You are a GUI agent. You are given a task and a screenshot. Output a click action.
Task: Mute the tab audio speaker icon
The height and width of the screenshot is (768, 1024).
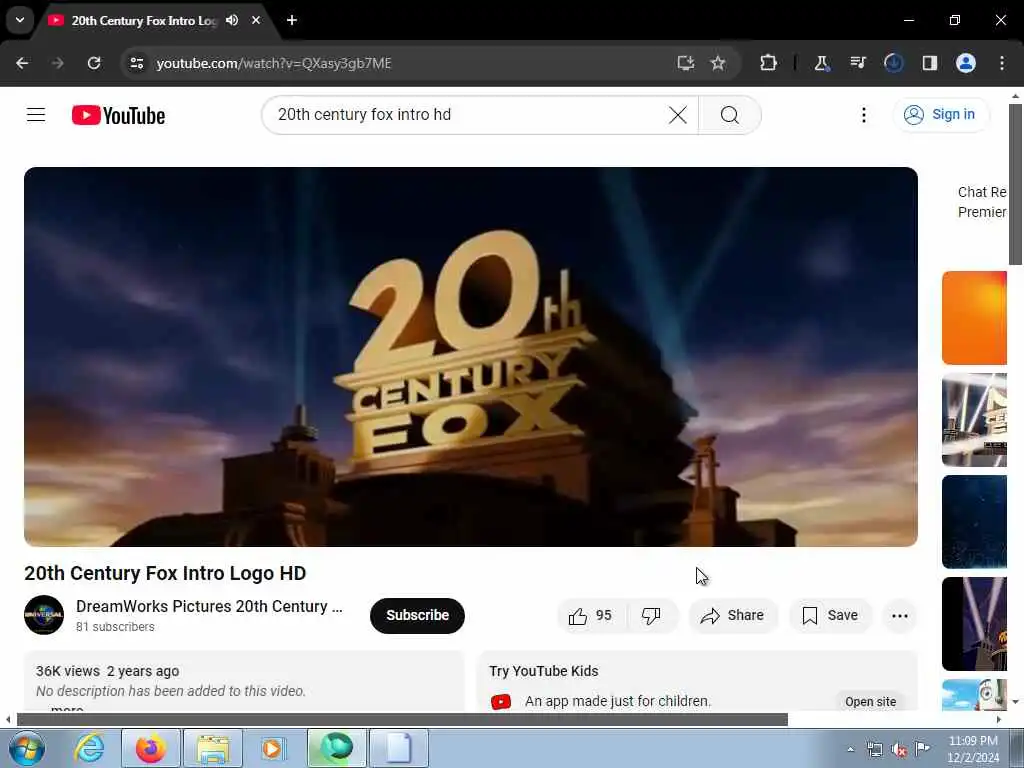coord(232,20)
